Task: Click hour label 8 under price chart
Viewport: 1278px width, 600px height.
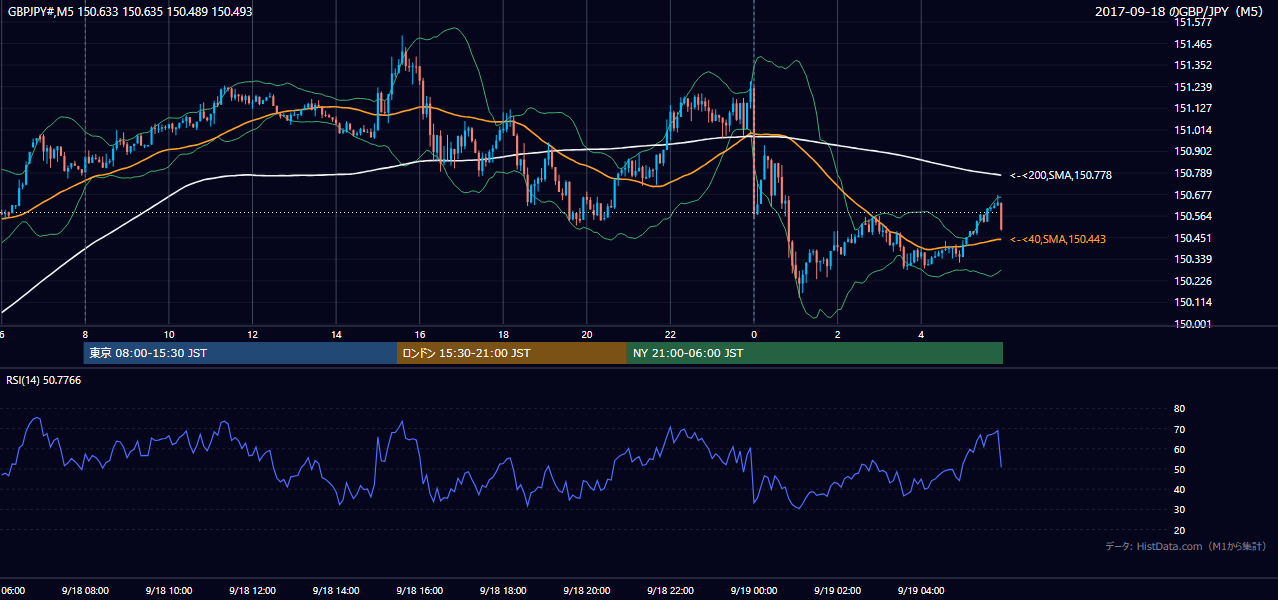Action: click(x=85, y=335)
